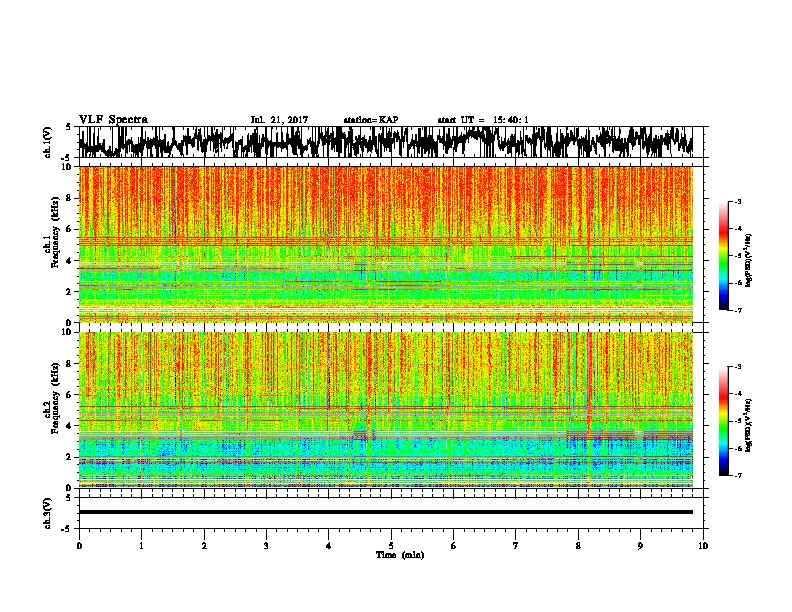Click the date text "Jul. 21, 2017"
792x612 pixels.
pyautogui.click(x=279, y=120)
